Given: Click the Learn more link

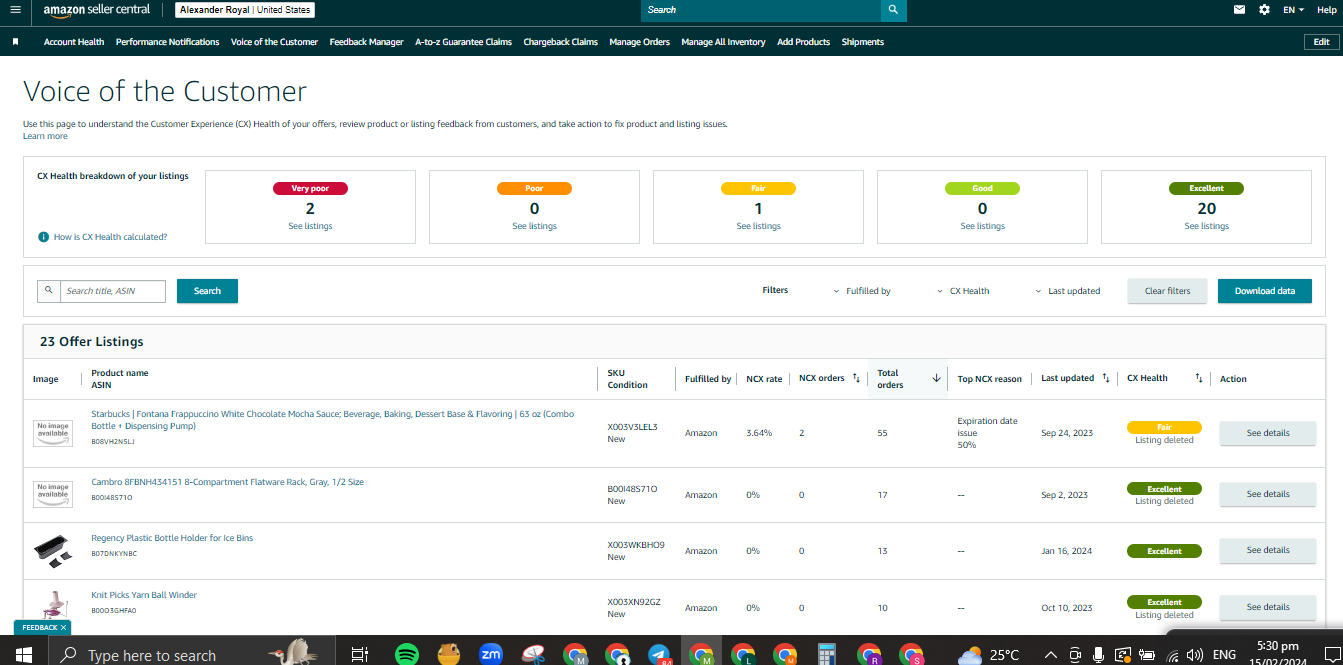Looking at the screenshot, I should [x=45, y=136].
